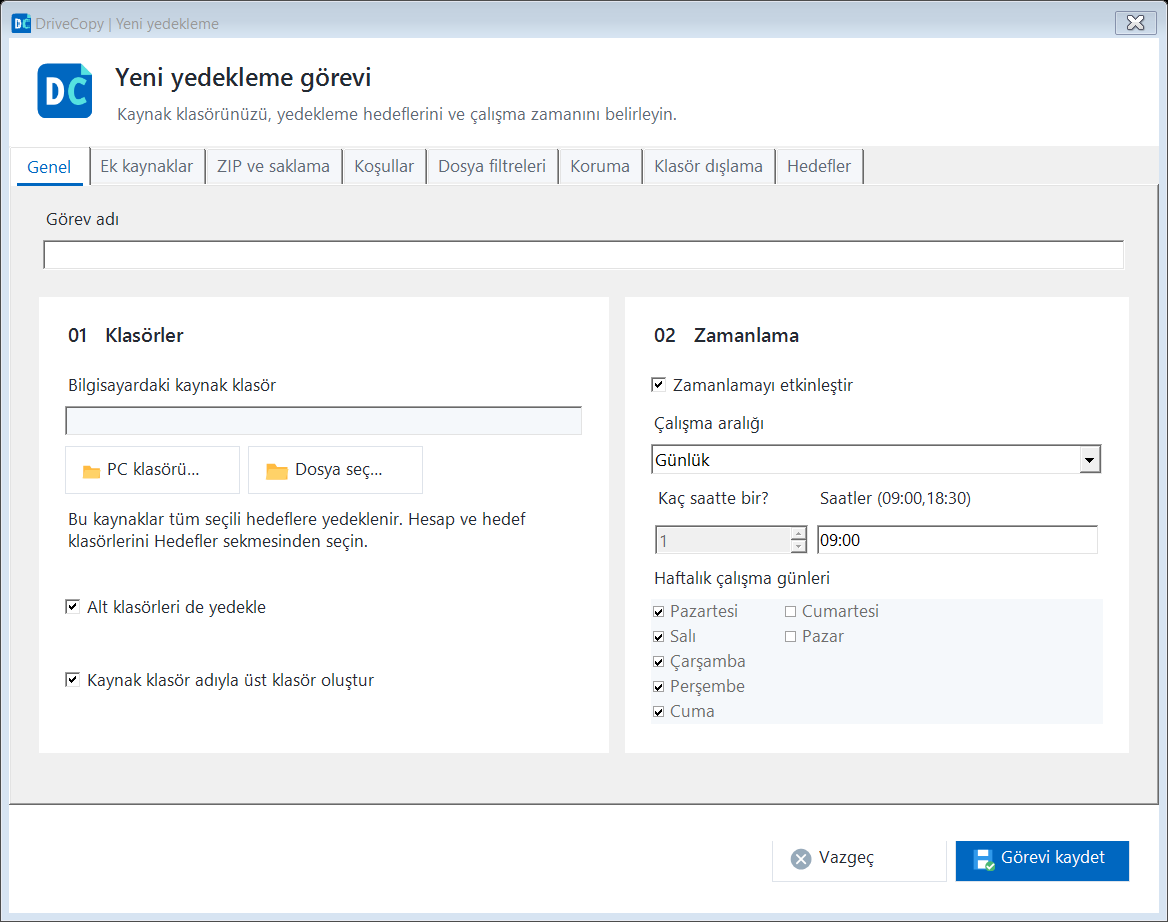Increase the Kaç saatte bir value
Image resolution: width=1168 pixels, height=922 pixels.
pos(799,533)
